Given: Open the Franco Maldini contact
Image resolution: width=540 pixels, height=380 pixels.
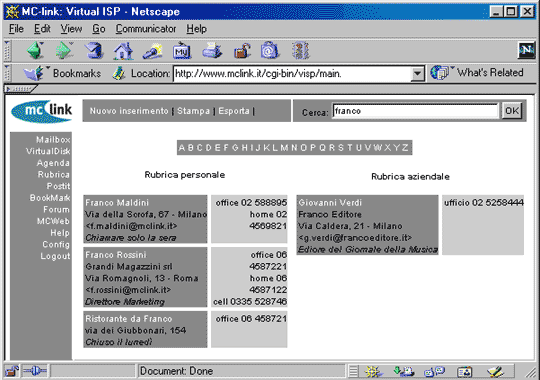Looking at the screenshot, I should click(x=117, y=203).
